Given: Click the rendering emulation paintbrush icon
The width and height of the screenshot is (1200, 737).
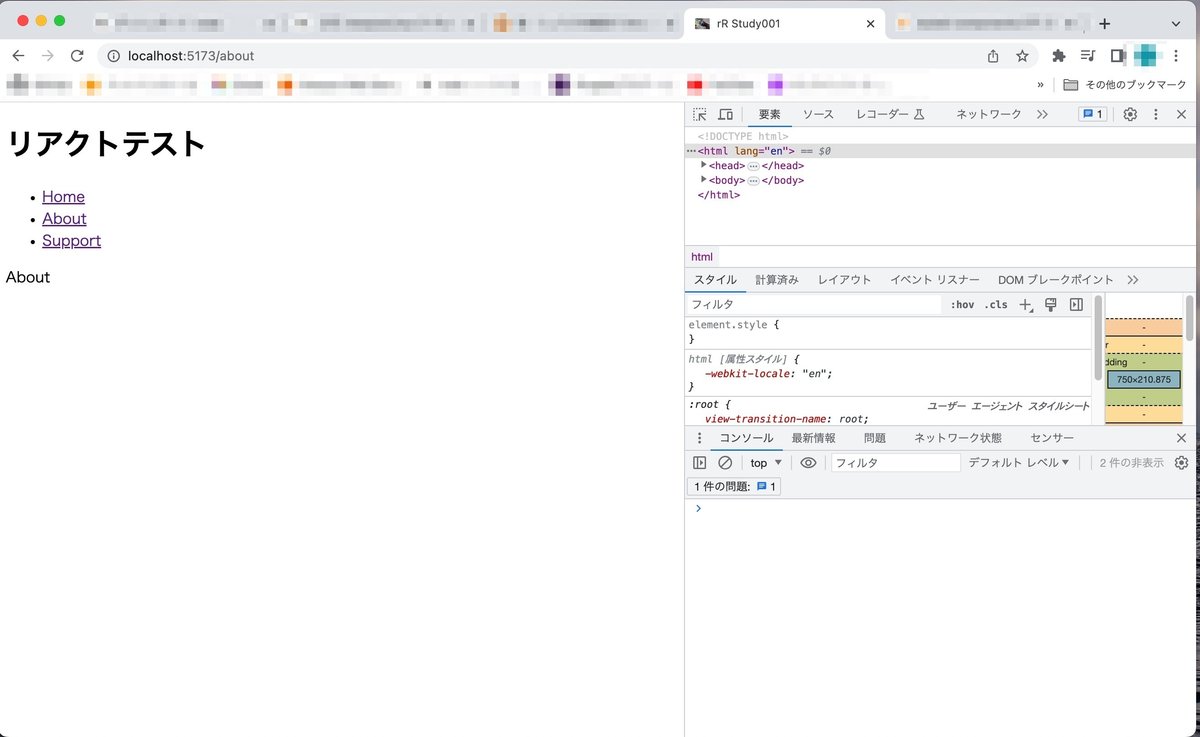Looking at the screenshot, I should click(x=1051, y=304).
